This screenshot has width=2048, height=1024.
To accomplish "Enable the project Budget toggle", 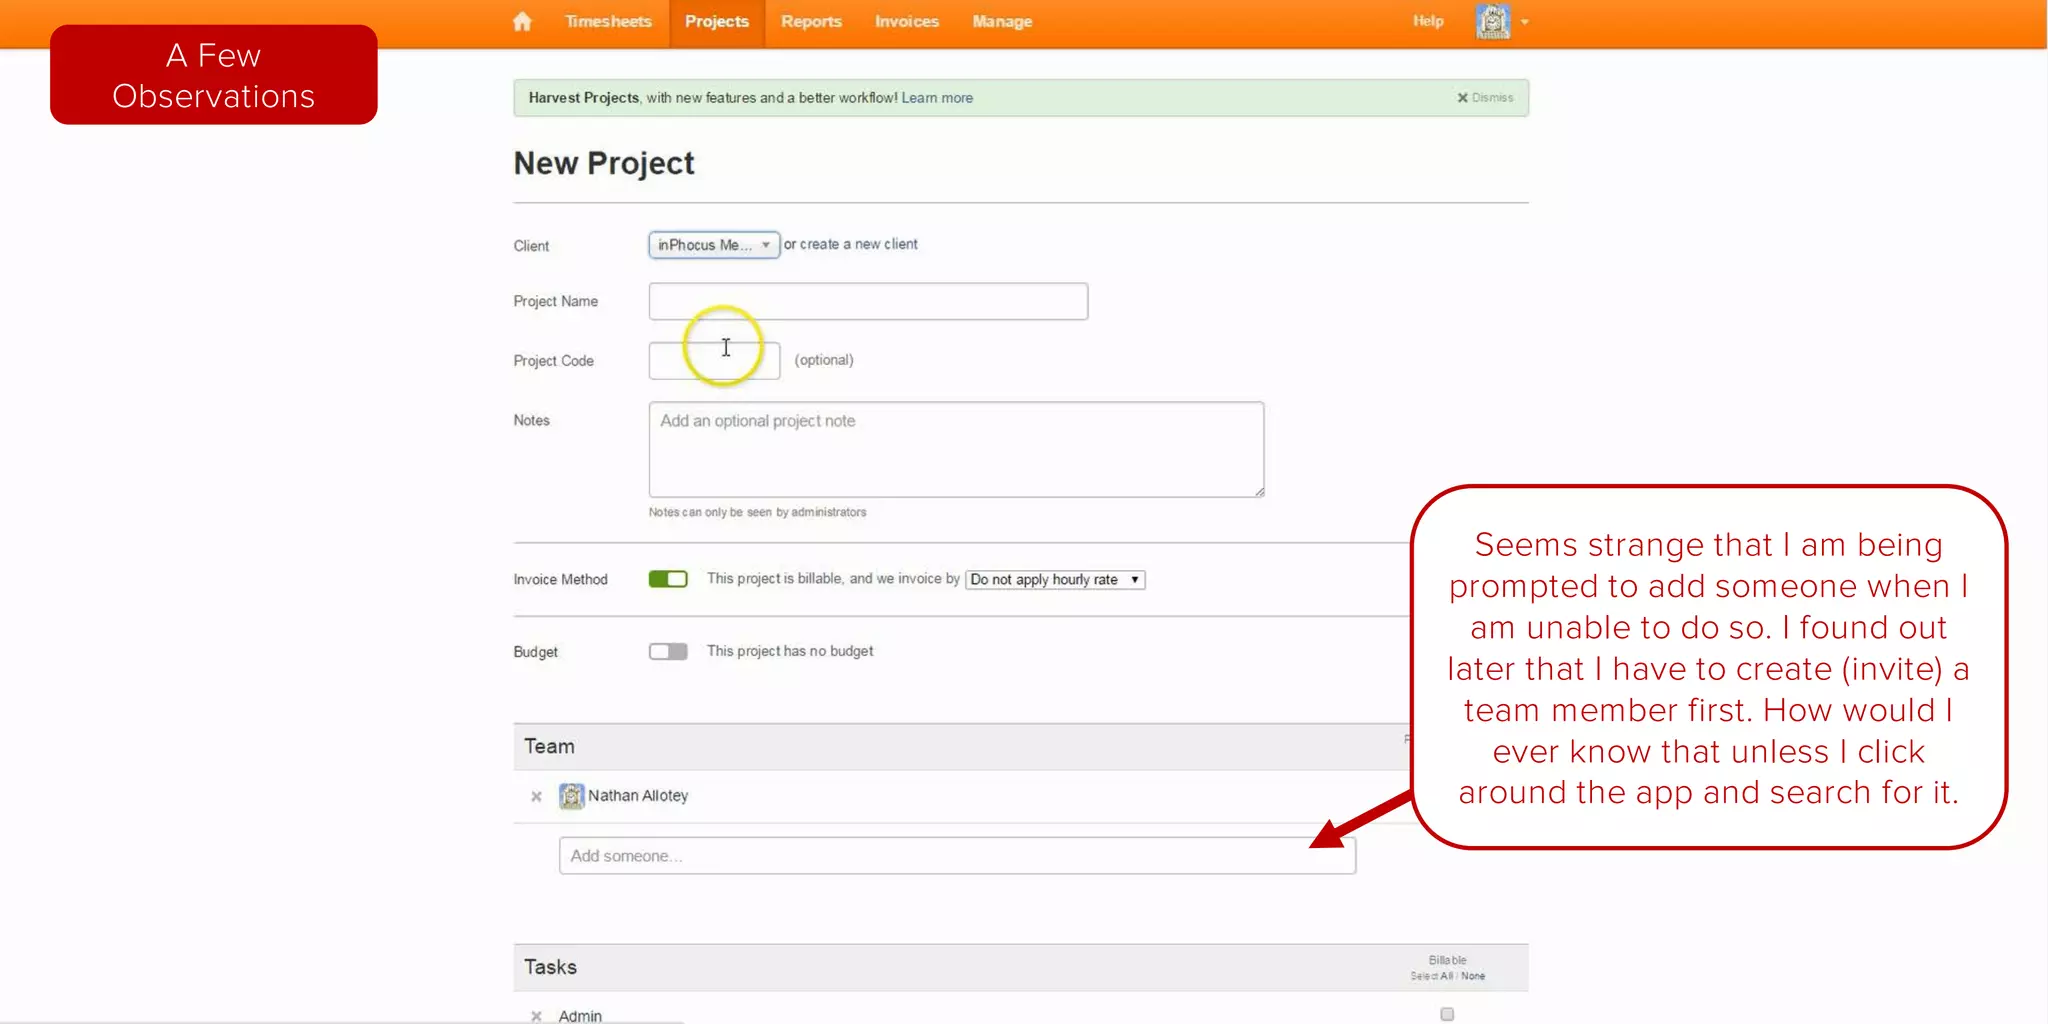I will tap(668, 652).
